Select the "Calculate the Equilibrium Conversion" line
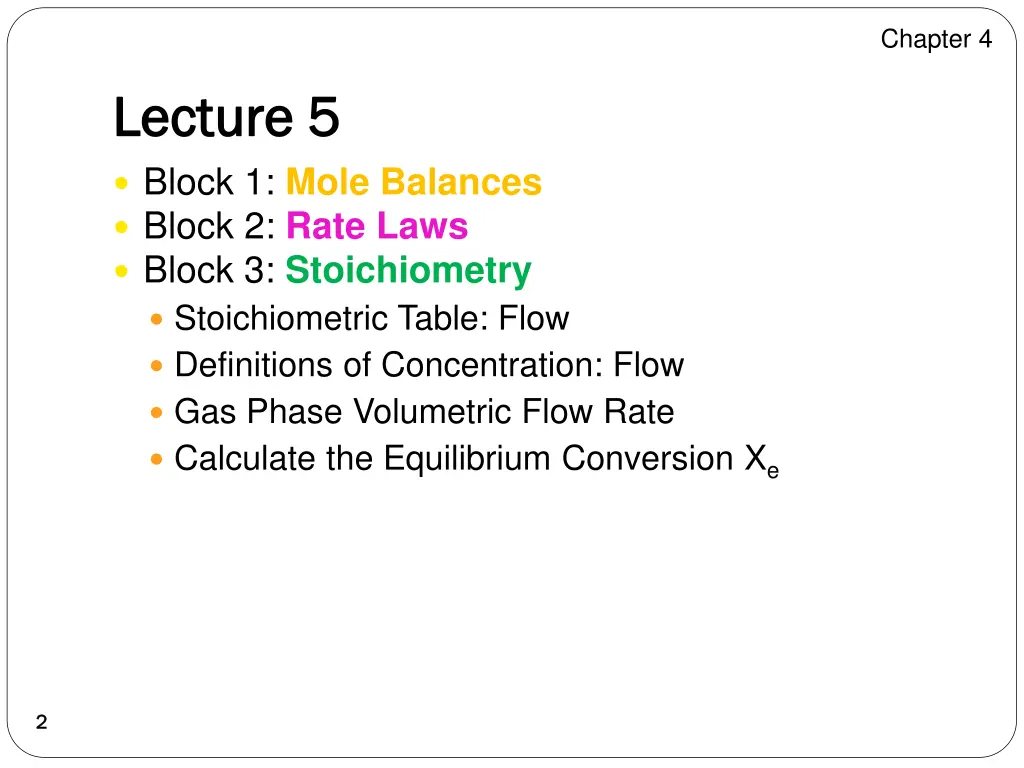This screenshot has width=1024, height=768. point(467,458)
